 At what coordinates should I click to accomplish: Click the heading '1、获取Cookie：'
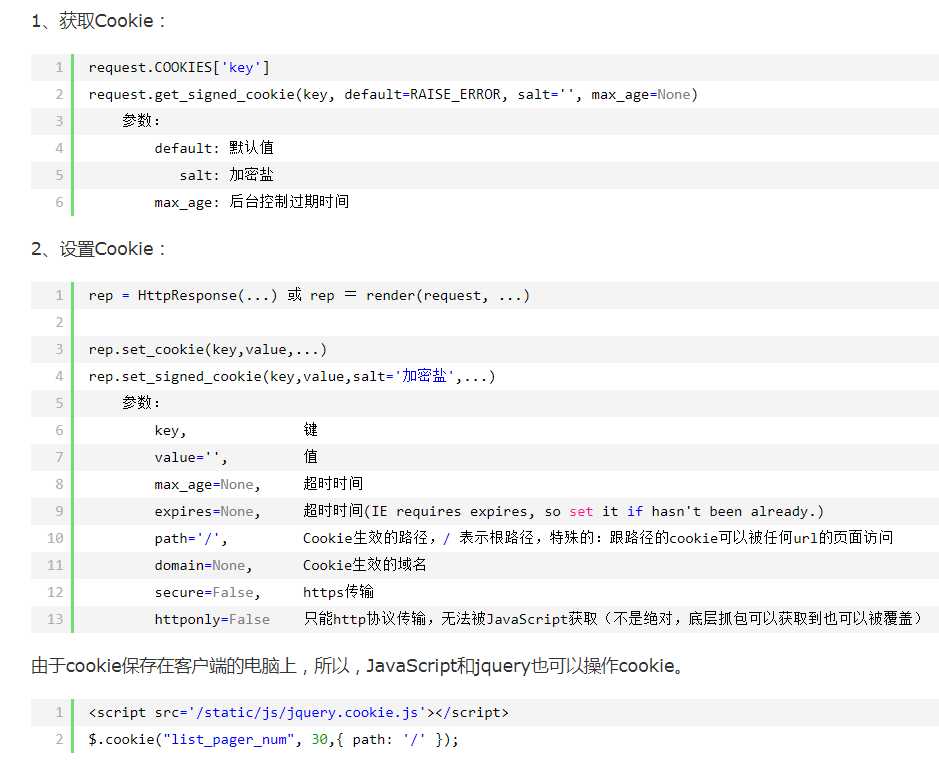[99, 21]
